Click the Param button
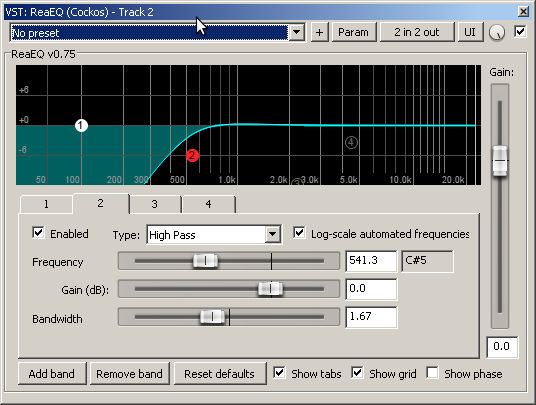Screen dimensions: 536x405 (x=354, y=32)
